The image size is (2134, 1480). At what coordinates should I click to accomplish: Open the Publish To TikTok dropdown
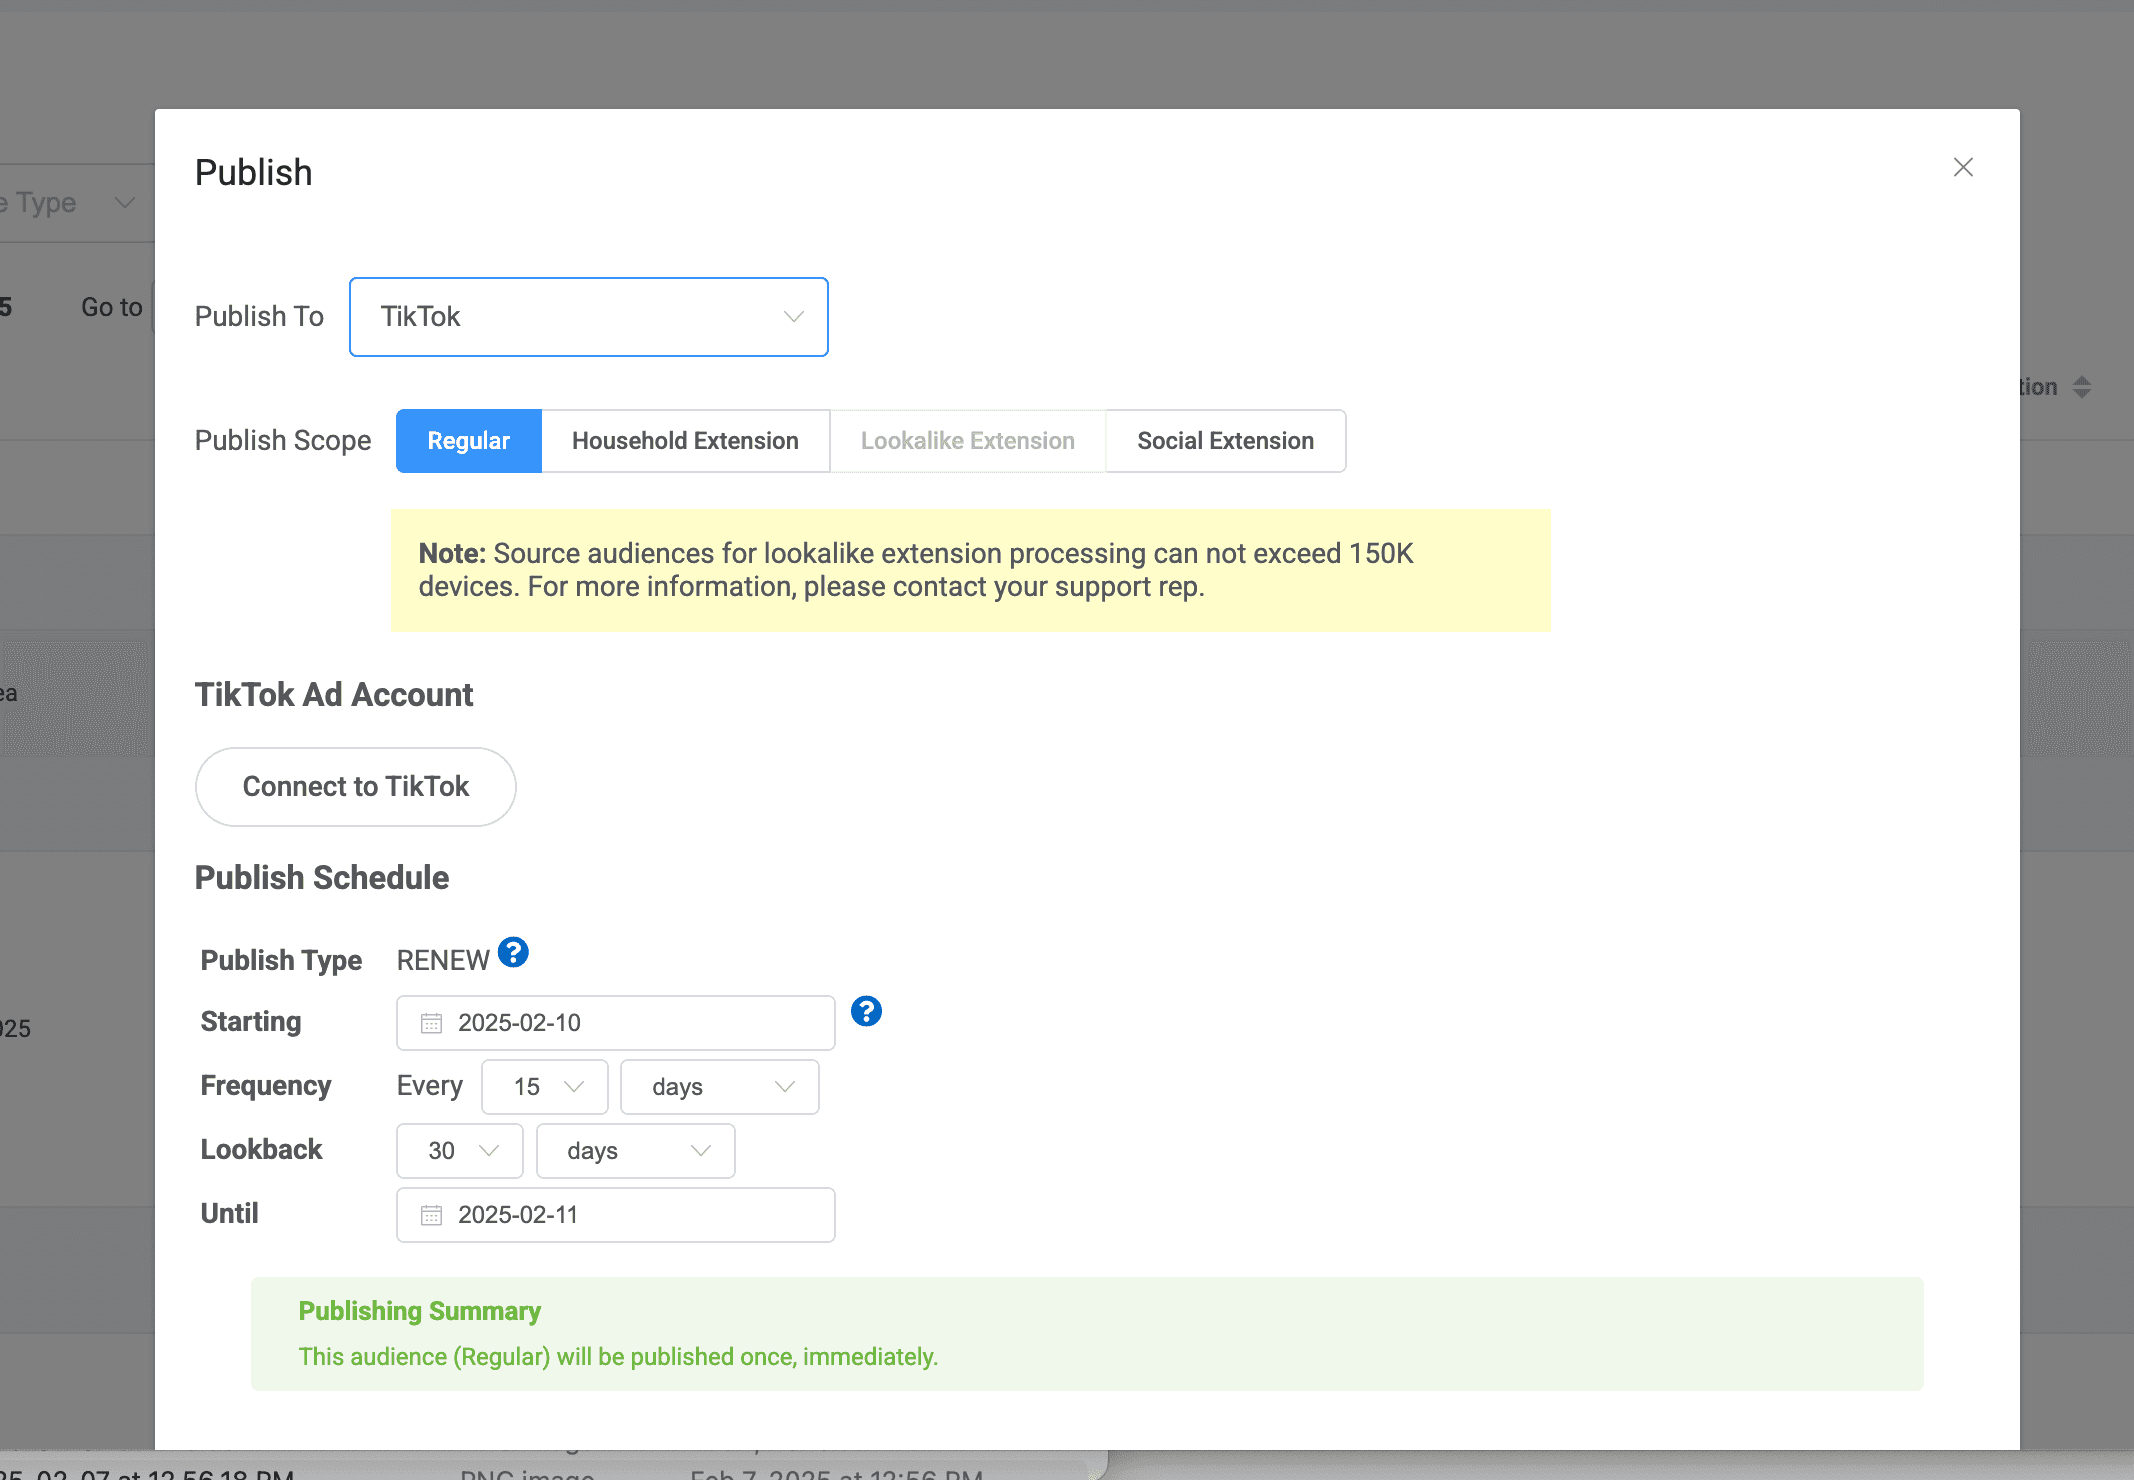588,317
